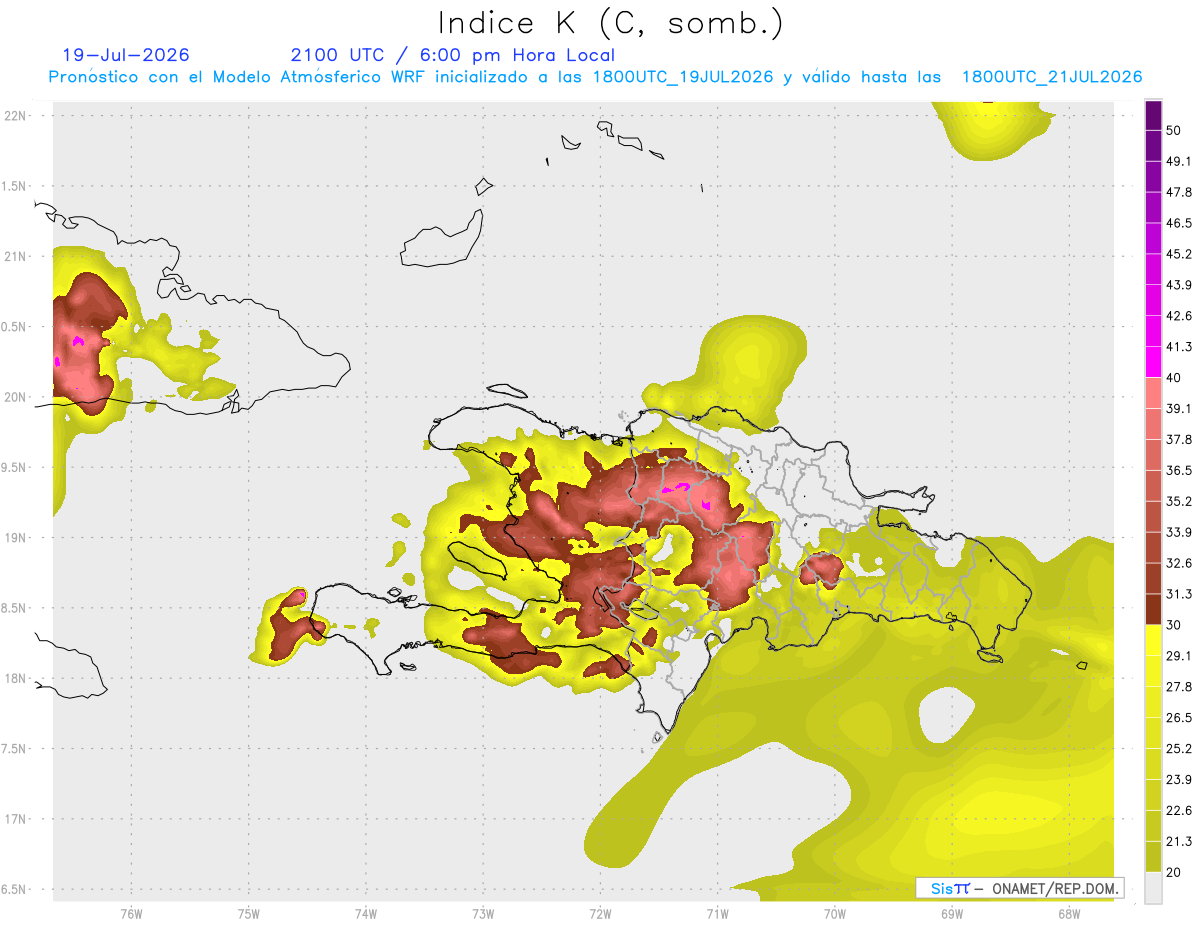This screenshot has height=927, width=1200.
Task: Click the colorbar value "45.2"
Action: point(1178,254)
